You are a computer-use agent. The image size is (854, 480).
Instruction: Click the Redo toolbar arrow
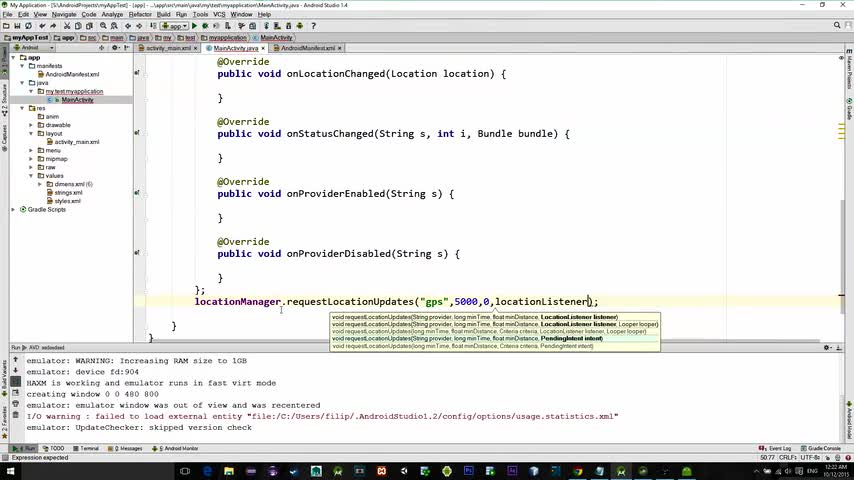point(53,26)
